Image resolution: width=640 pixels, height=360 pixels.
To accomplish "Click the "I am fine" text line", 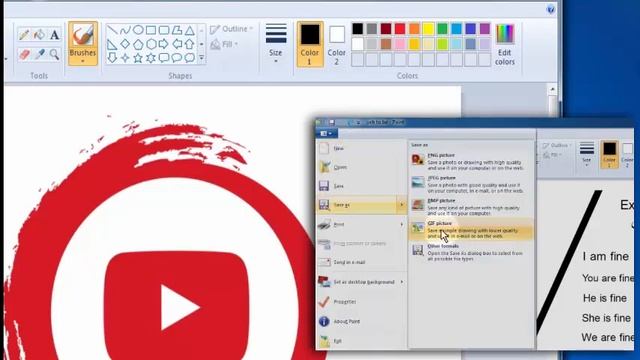I will pyautogui.click(x=605, y=256).
